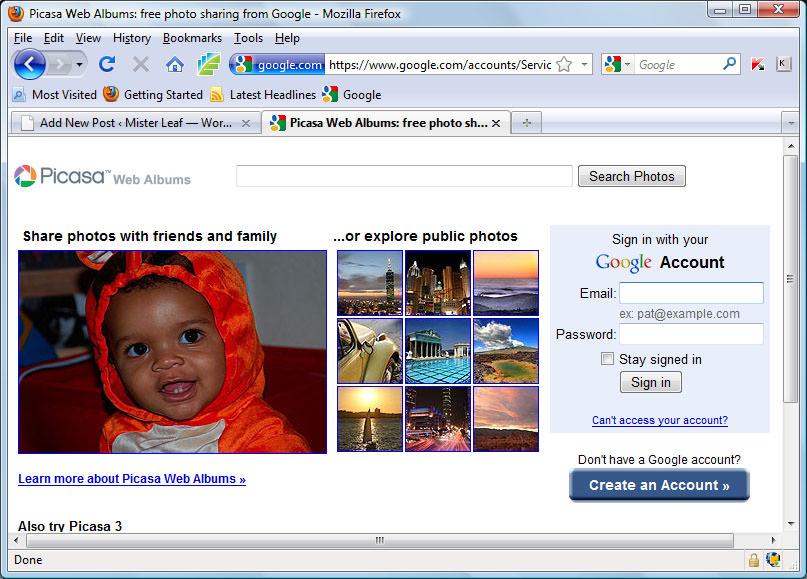Enable the Stay signed in checkbox

[607, 359]
